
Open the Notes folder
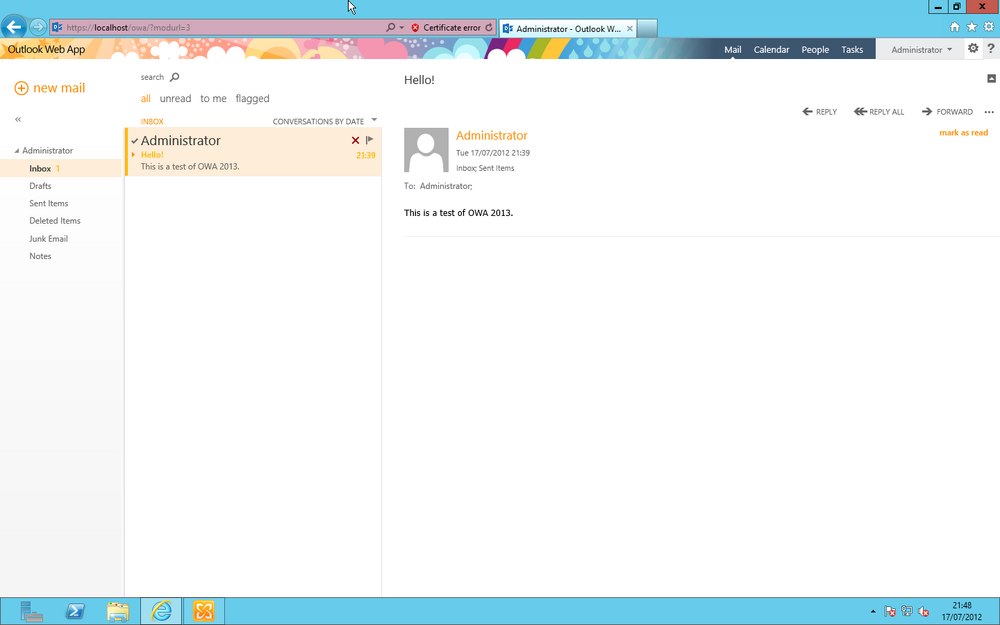(40, 256)
